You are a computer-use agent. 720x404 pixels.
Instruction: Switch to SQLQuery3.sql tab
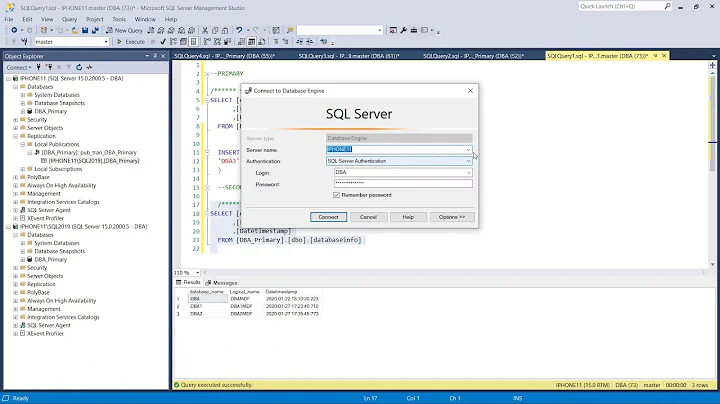tap(349, 56)
